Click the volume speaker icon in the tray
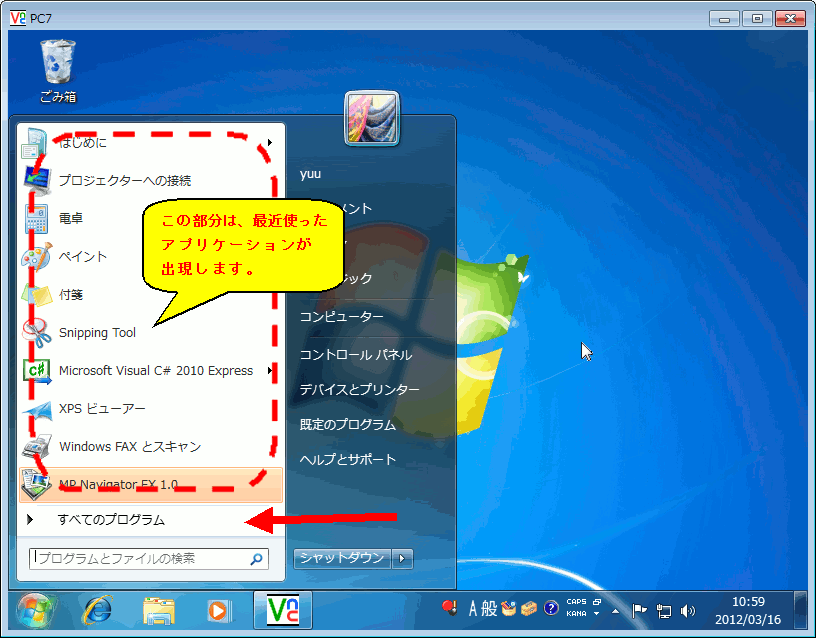The width and height of the screenshot is (816, 638). point(688,610)
